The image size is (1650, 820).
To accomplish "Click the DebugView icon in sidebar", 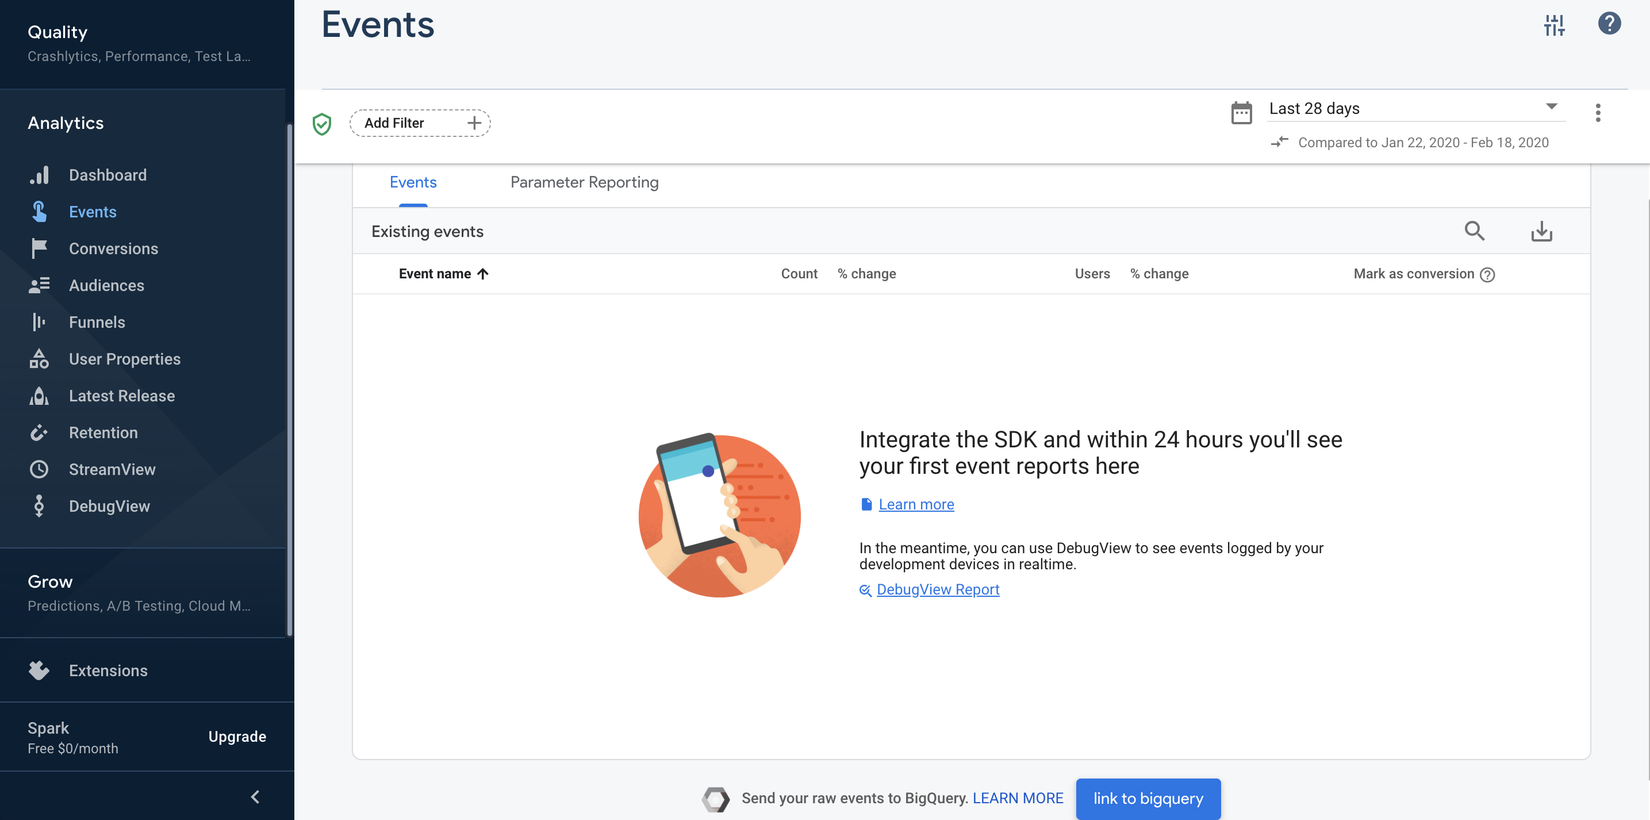I will (39, 506).
